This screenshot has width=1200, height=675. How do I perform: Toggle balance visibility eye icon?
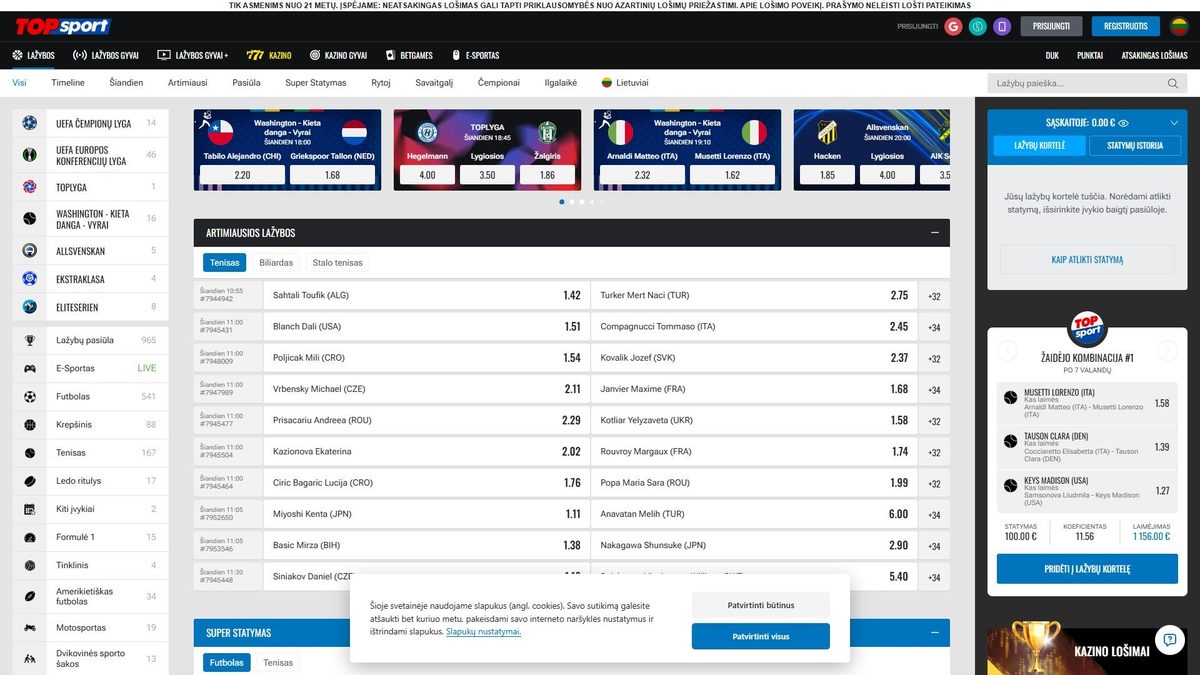(x=1124, y=123)
